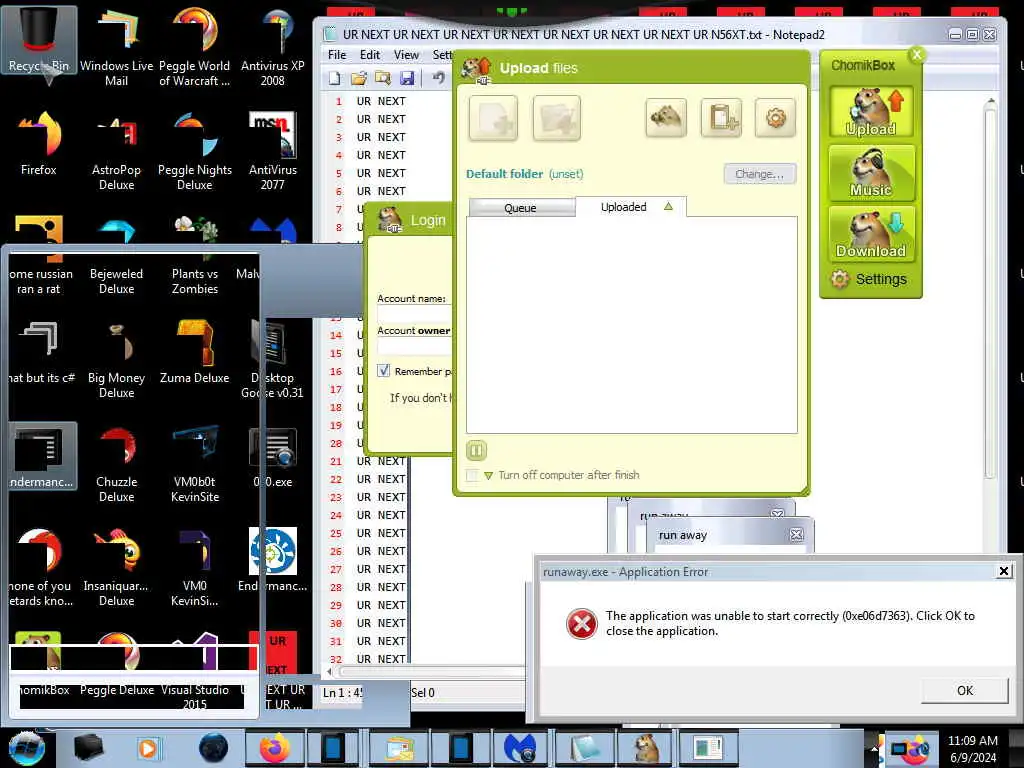The height and width of the screenshot is (768, 1024).
Task: Select the Recycle Bin desktop icon
Action: click(x=39, y=41)
